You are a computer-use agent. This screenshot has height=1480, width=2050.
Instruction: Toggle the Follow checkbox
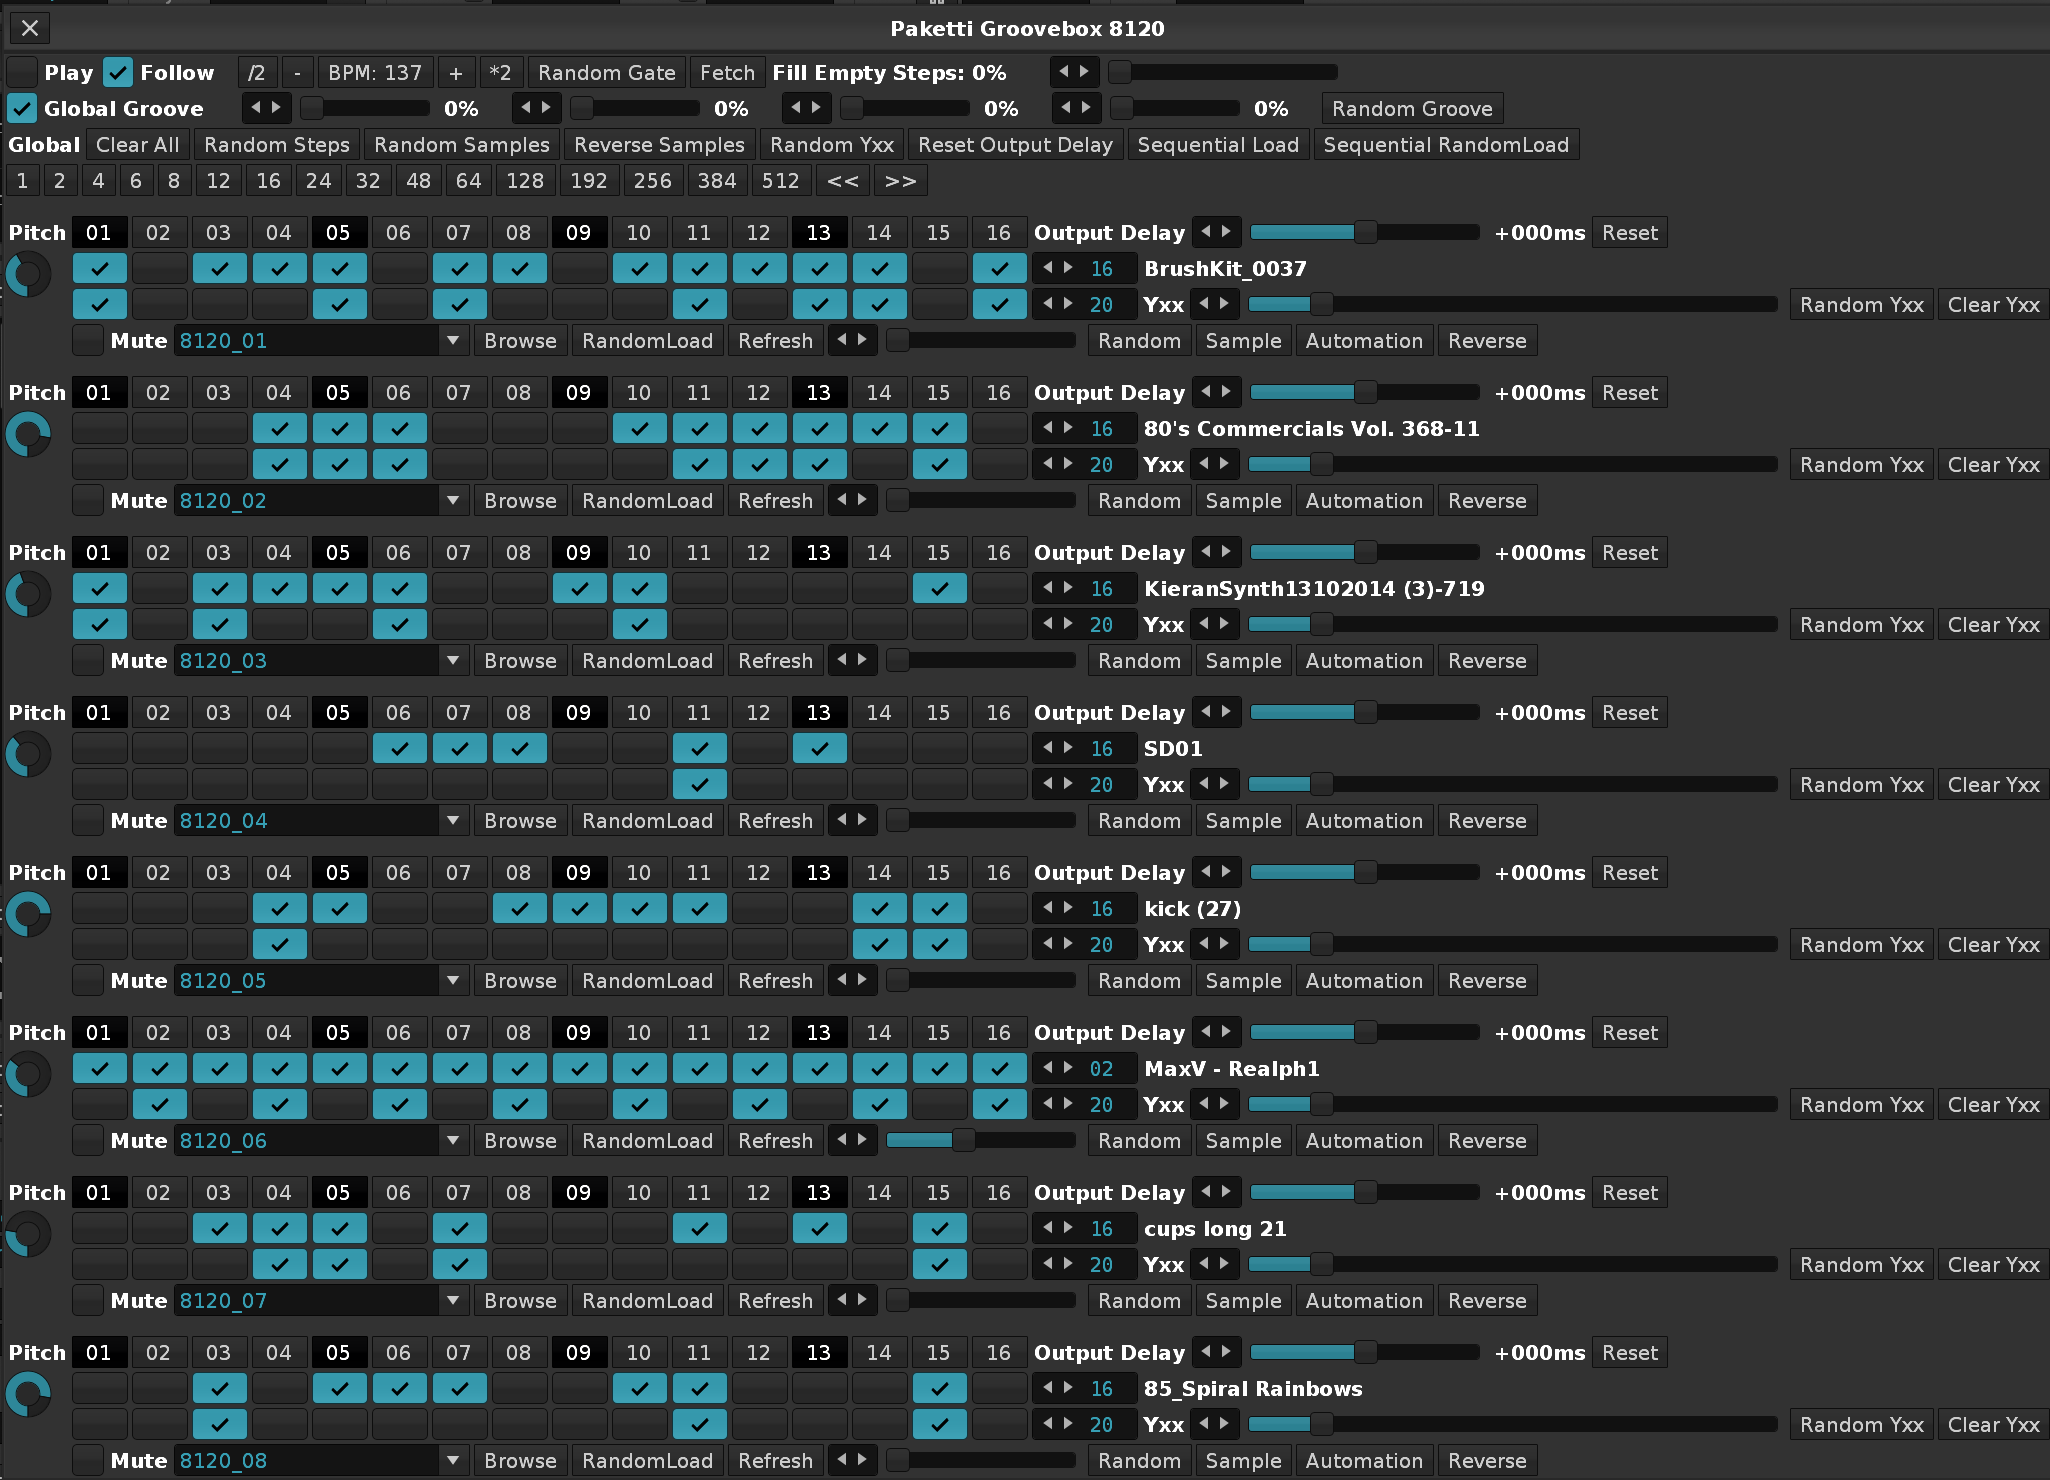[x=118, y=72]
